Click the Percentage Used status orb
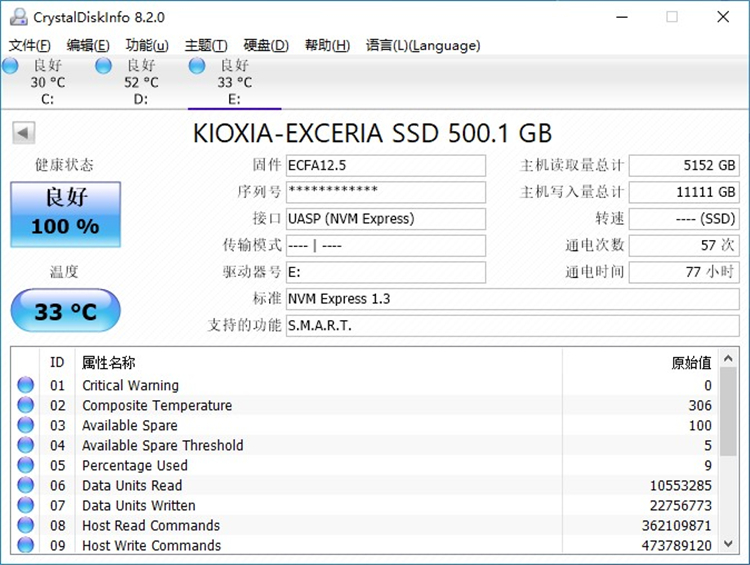This screenshot has height=565, width=750. point(26,466)
